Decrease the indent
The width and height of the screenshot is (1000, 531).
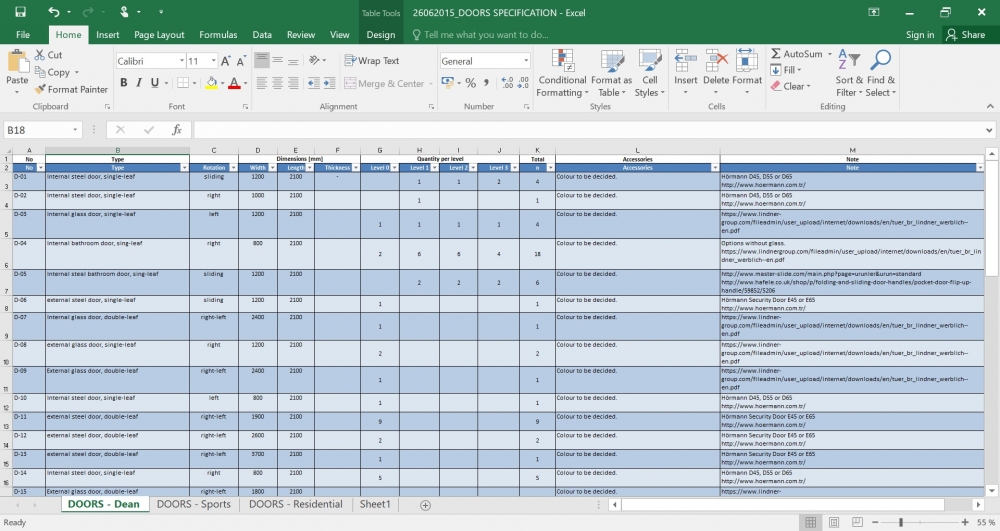click(313, 83)
